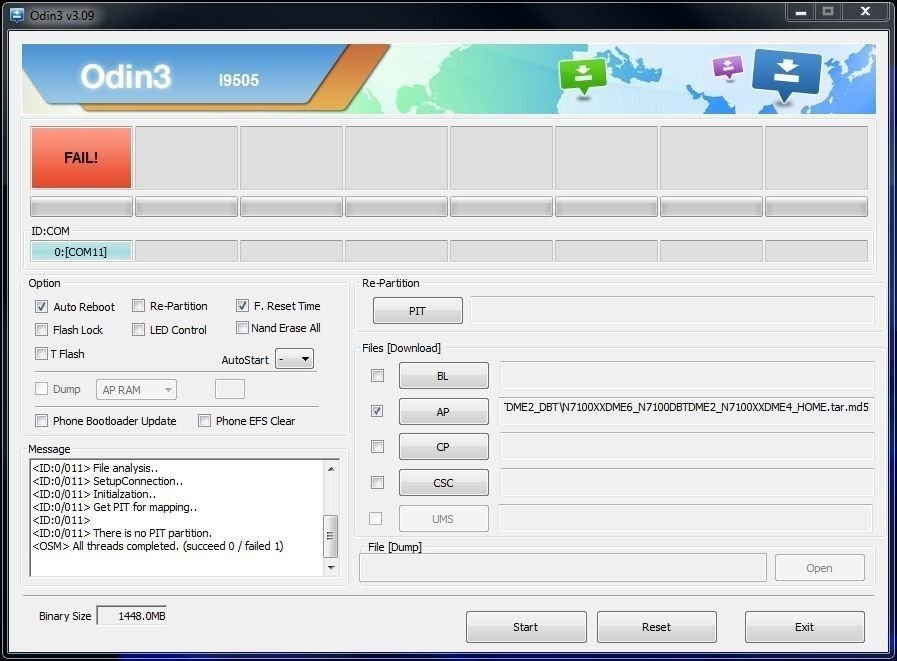The image size is (897, 661).
Task: Click the Exit button
Action: pos(804,627)
